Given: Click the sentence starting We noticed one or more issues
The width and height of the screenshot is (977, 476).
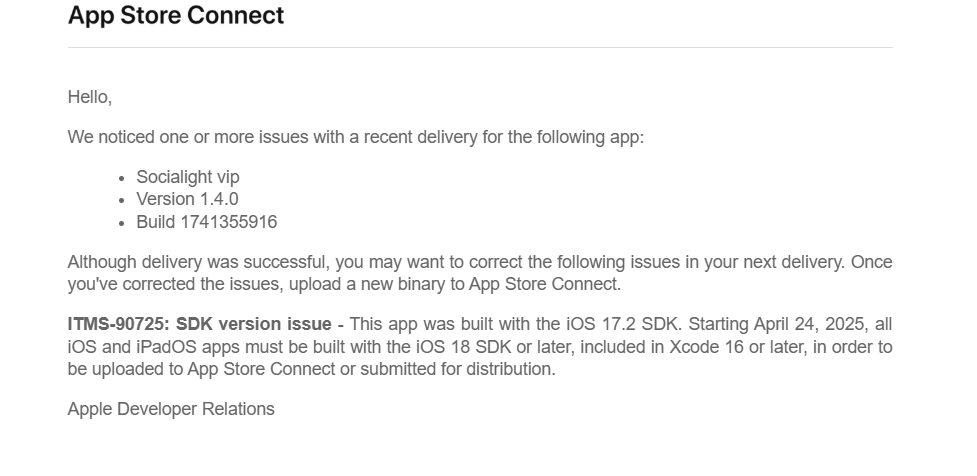Looking at the screenshot, I should [356, 137].
